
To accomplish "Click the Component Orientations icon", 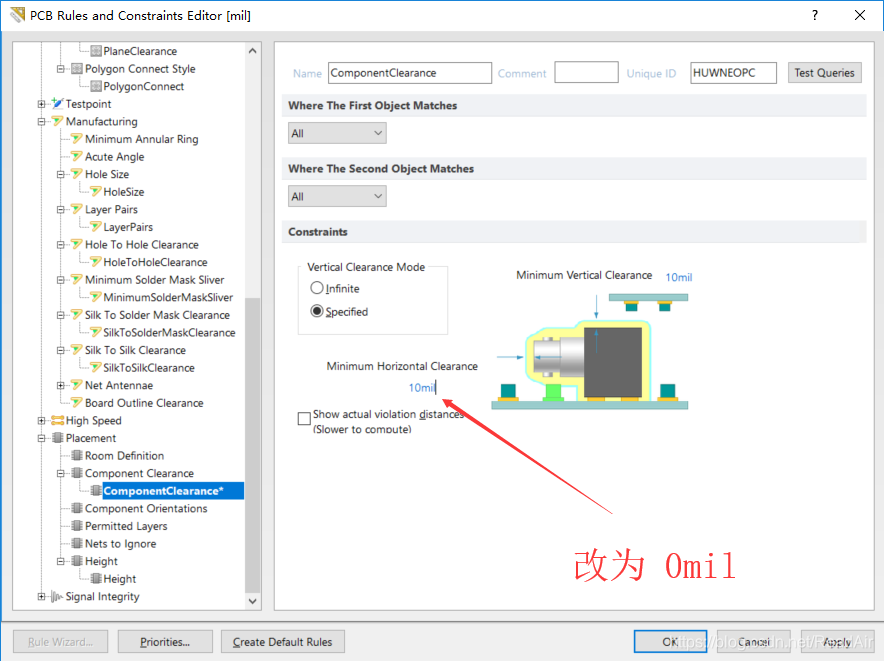I will [77, 508].
